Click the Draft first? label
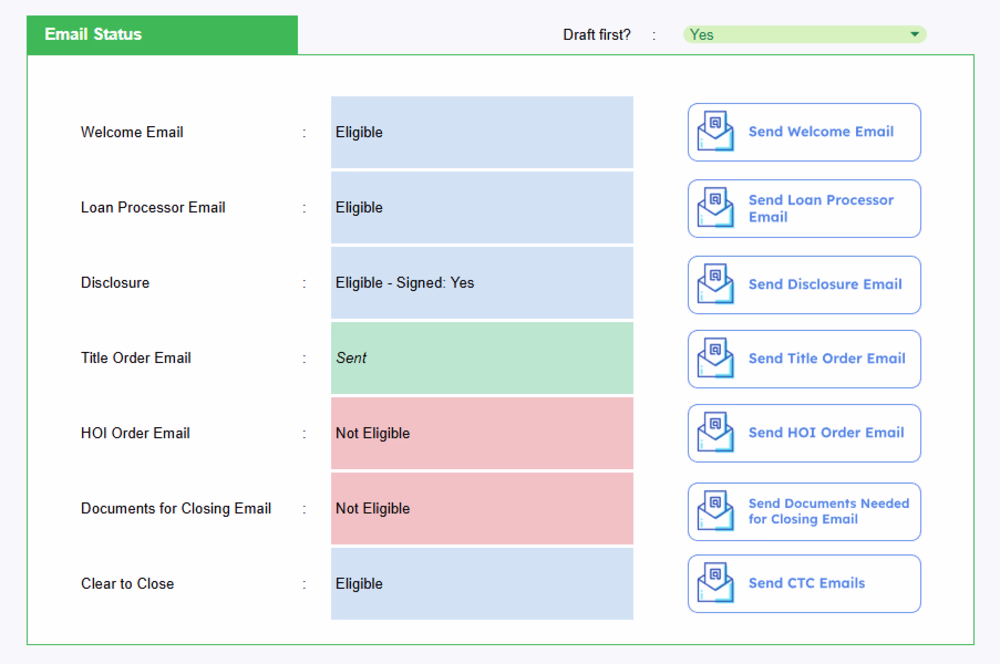1000x664 pixels. [x=597, y=34]
